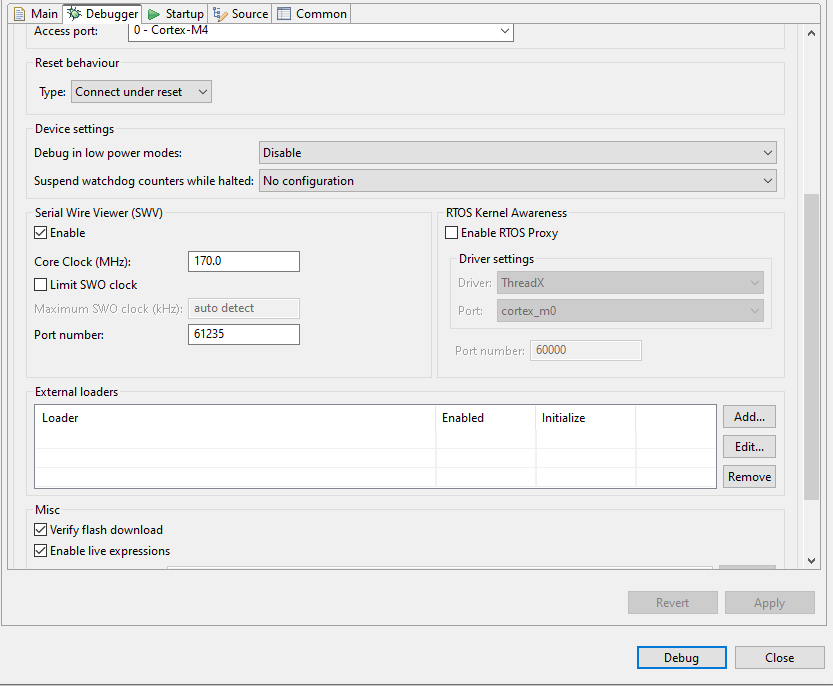The height and width of the screenshot is (686, 833).
Task: Click the Debug button
Action: coord(681,657)
